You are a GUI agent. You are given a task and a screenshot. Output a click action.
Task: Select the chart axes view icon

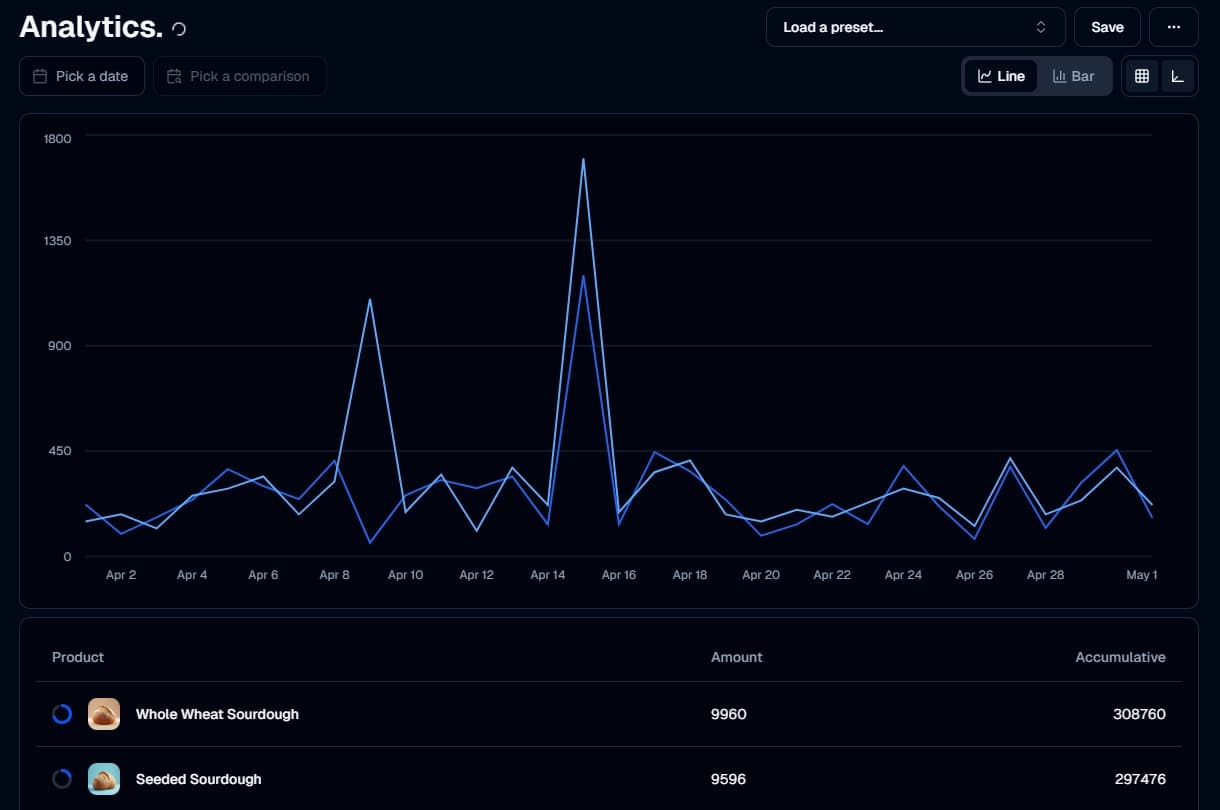point(1177,76)
